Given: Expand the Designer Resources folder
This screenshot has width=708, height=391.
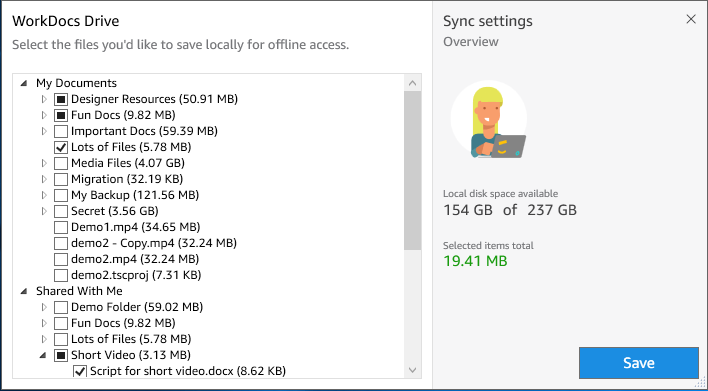Looking at the screenshot, I should [44, 99].
